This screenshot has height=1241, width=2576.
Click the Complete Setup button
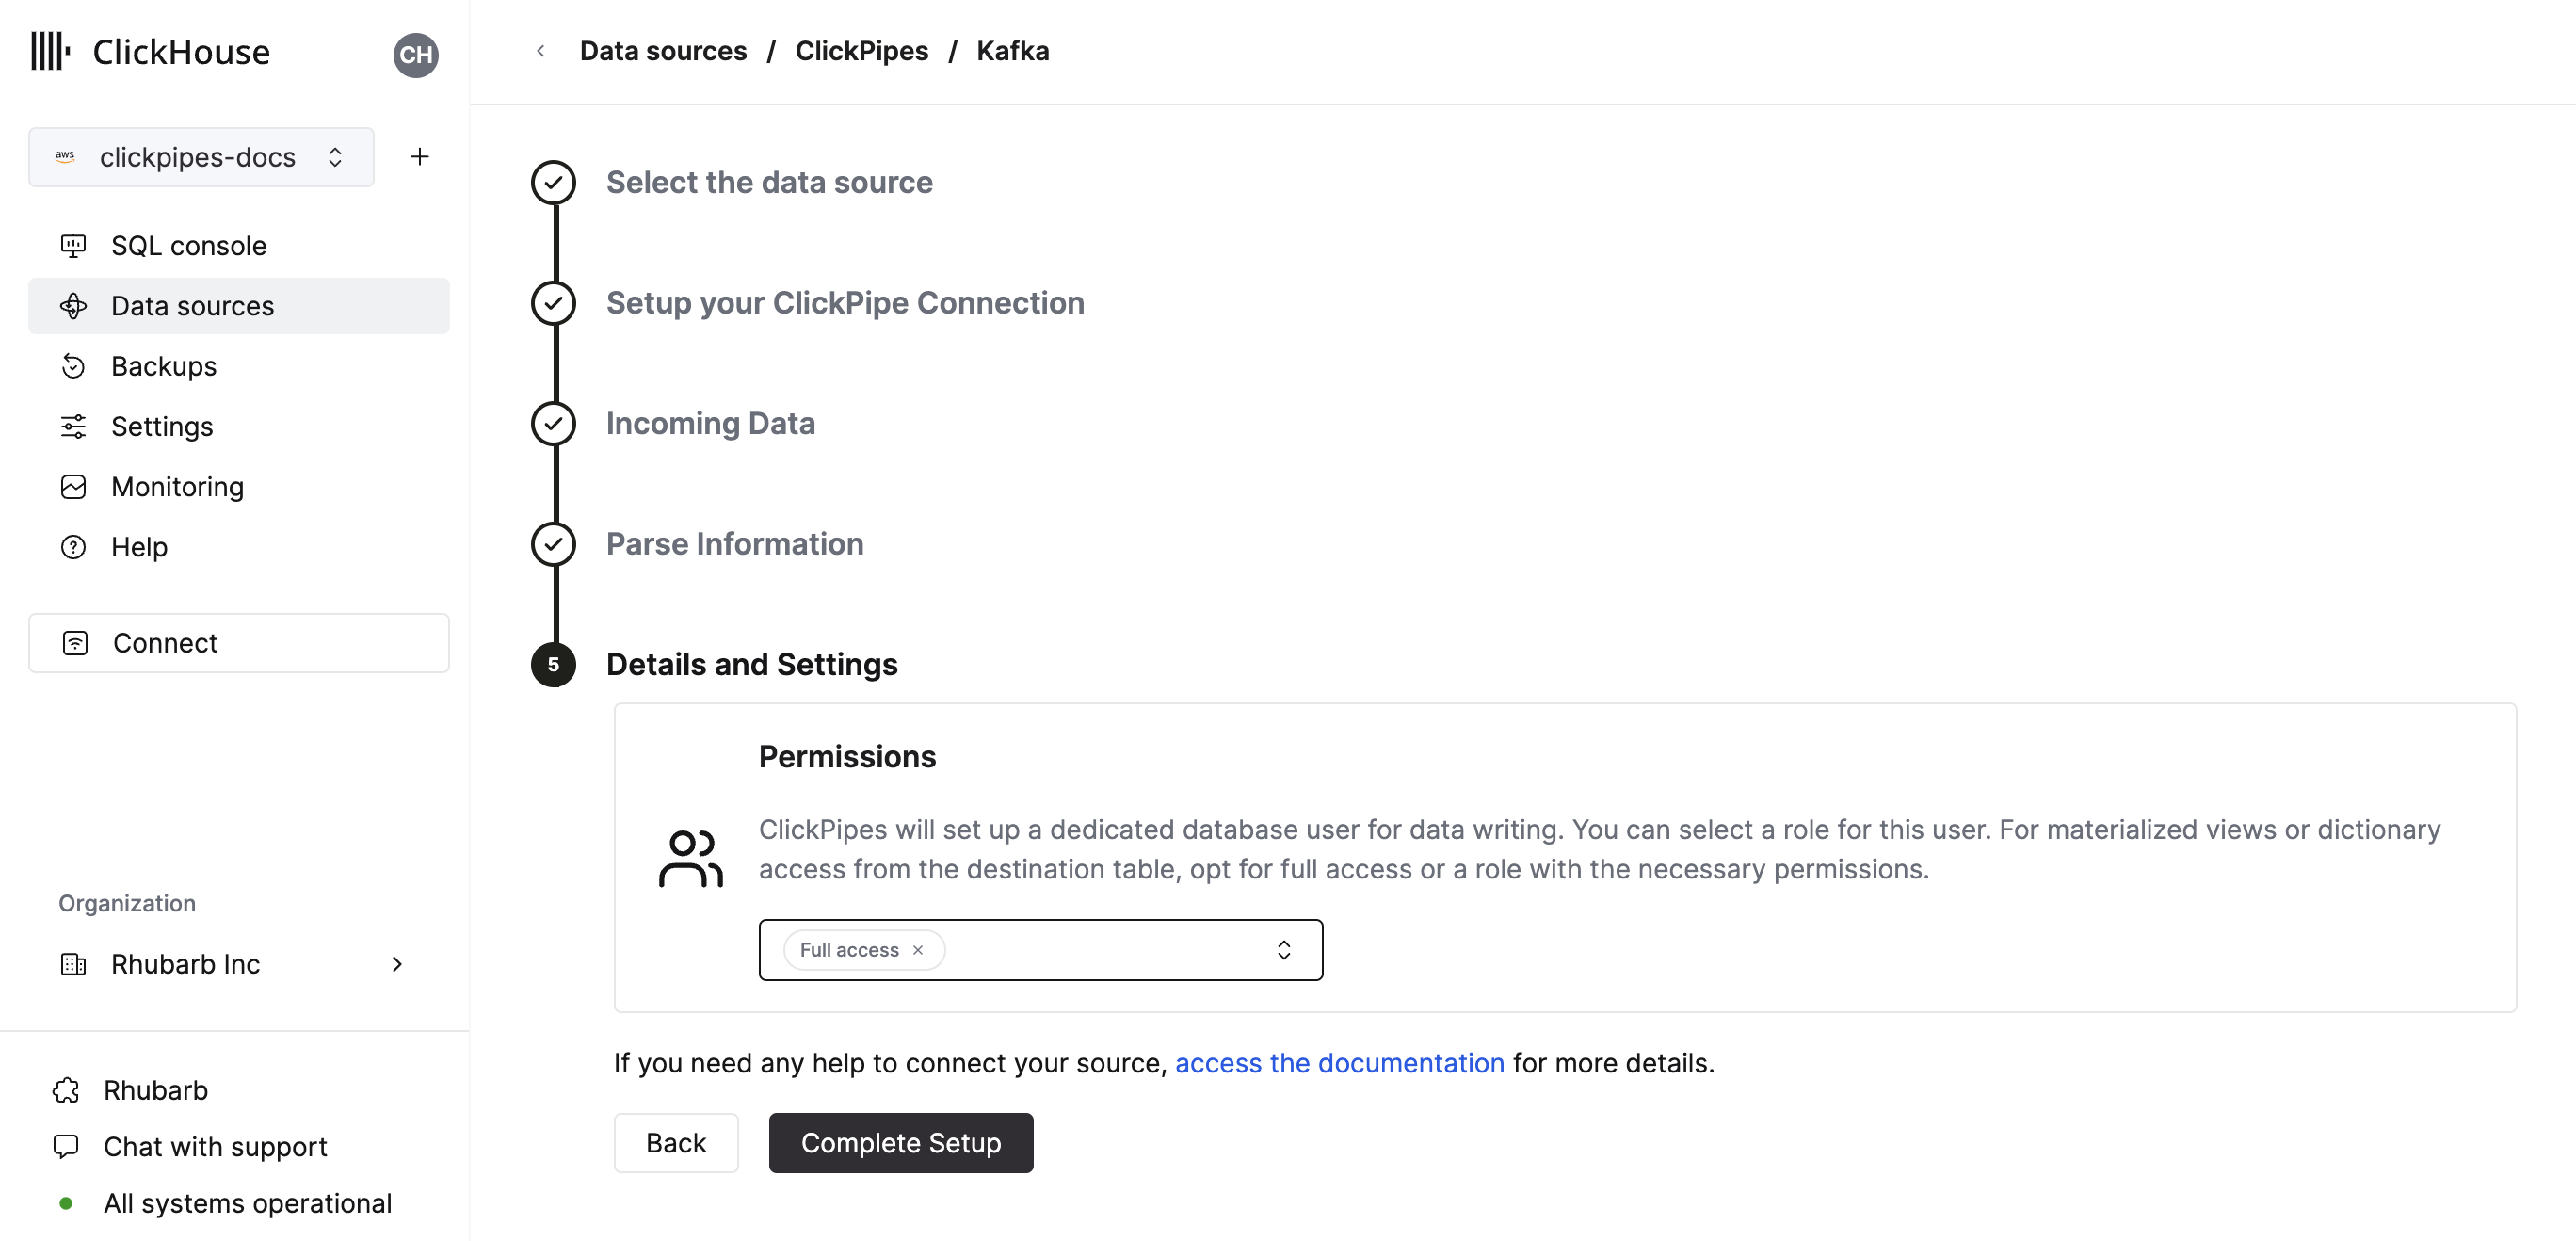pyautogui.click(x=900, y=1142)
